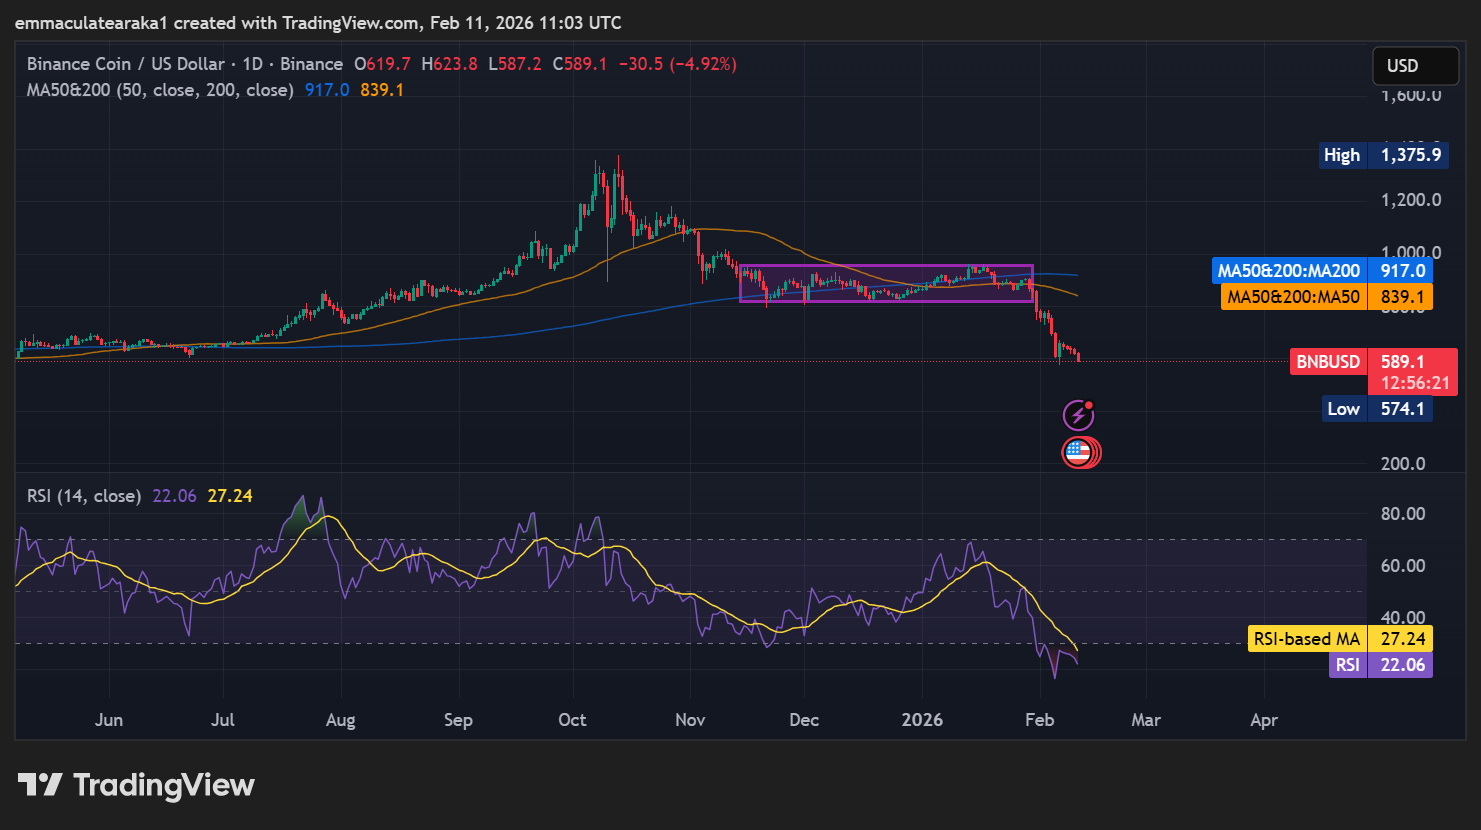
Task: Click the Low 574.1 price label
Action: point(1379,409)
